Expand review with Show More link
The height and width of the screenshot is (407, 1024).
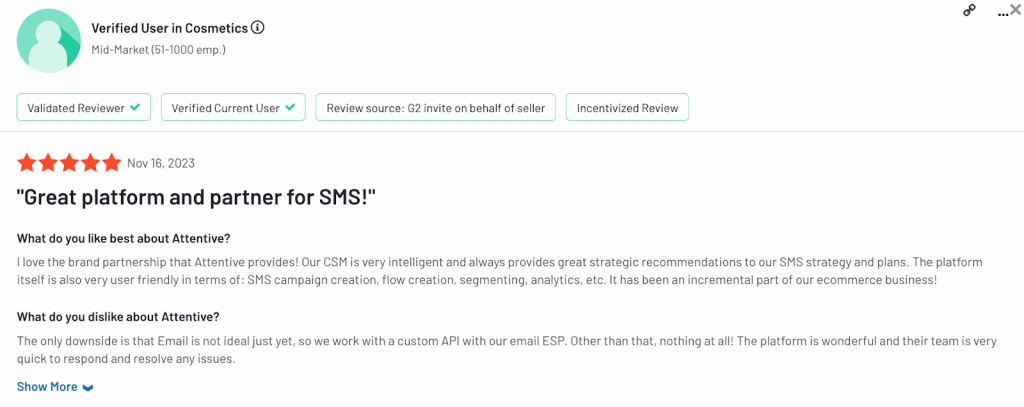tap(47, 387)
